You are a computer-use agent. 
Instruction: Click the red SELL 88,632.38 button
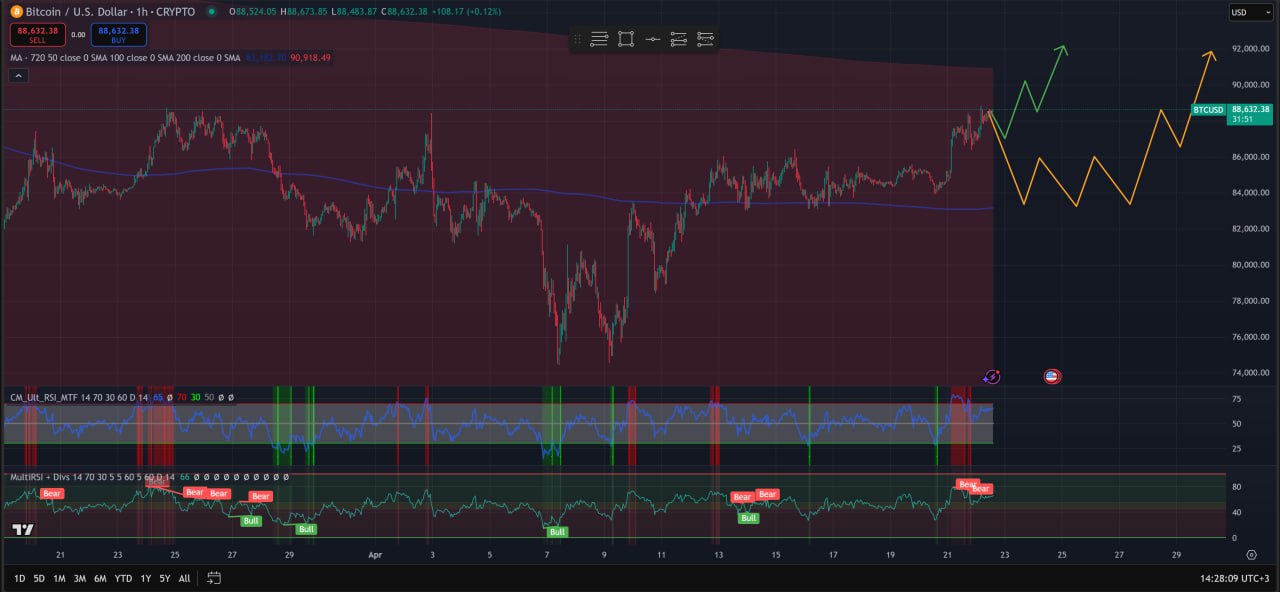pos(37,35)
